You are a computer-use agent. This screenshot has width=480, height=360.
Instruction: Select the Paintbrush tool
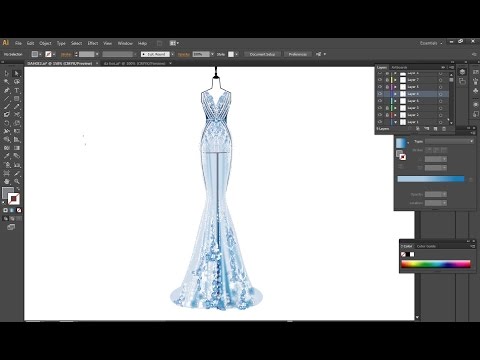pos(7,107)
